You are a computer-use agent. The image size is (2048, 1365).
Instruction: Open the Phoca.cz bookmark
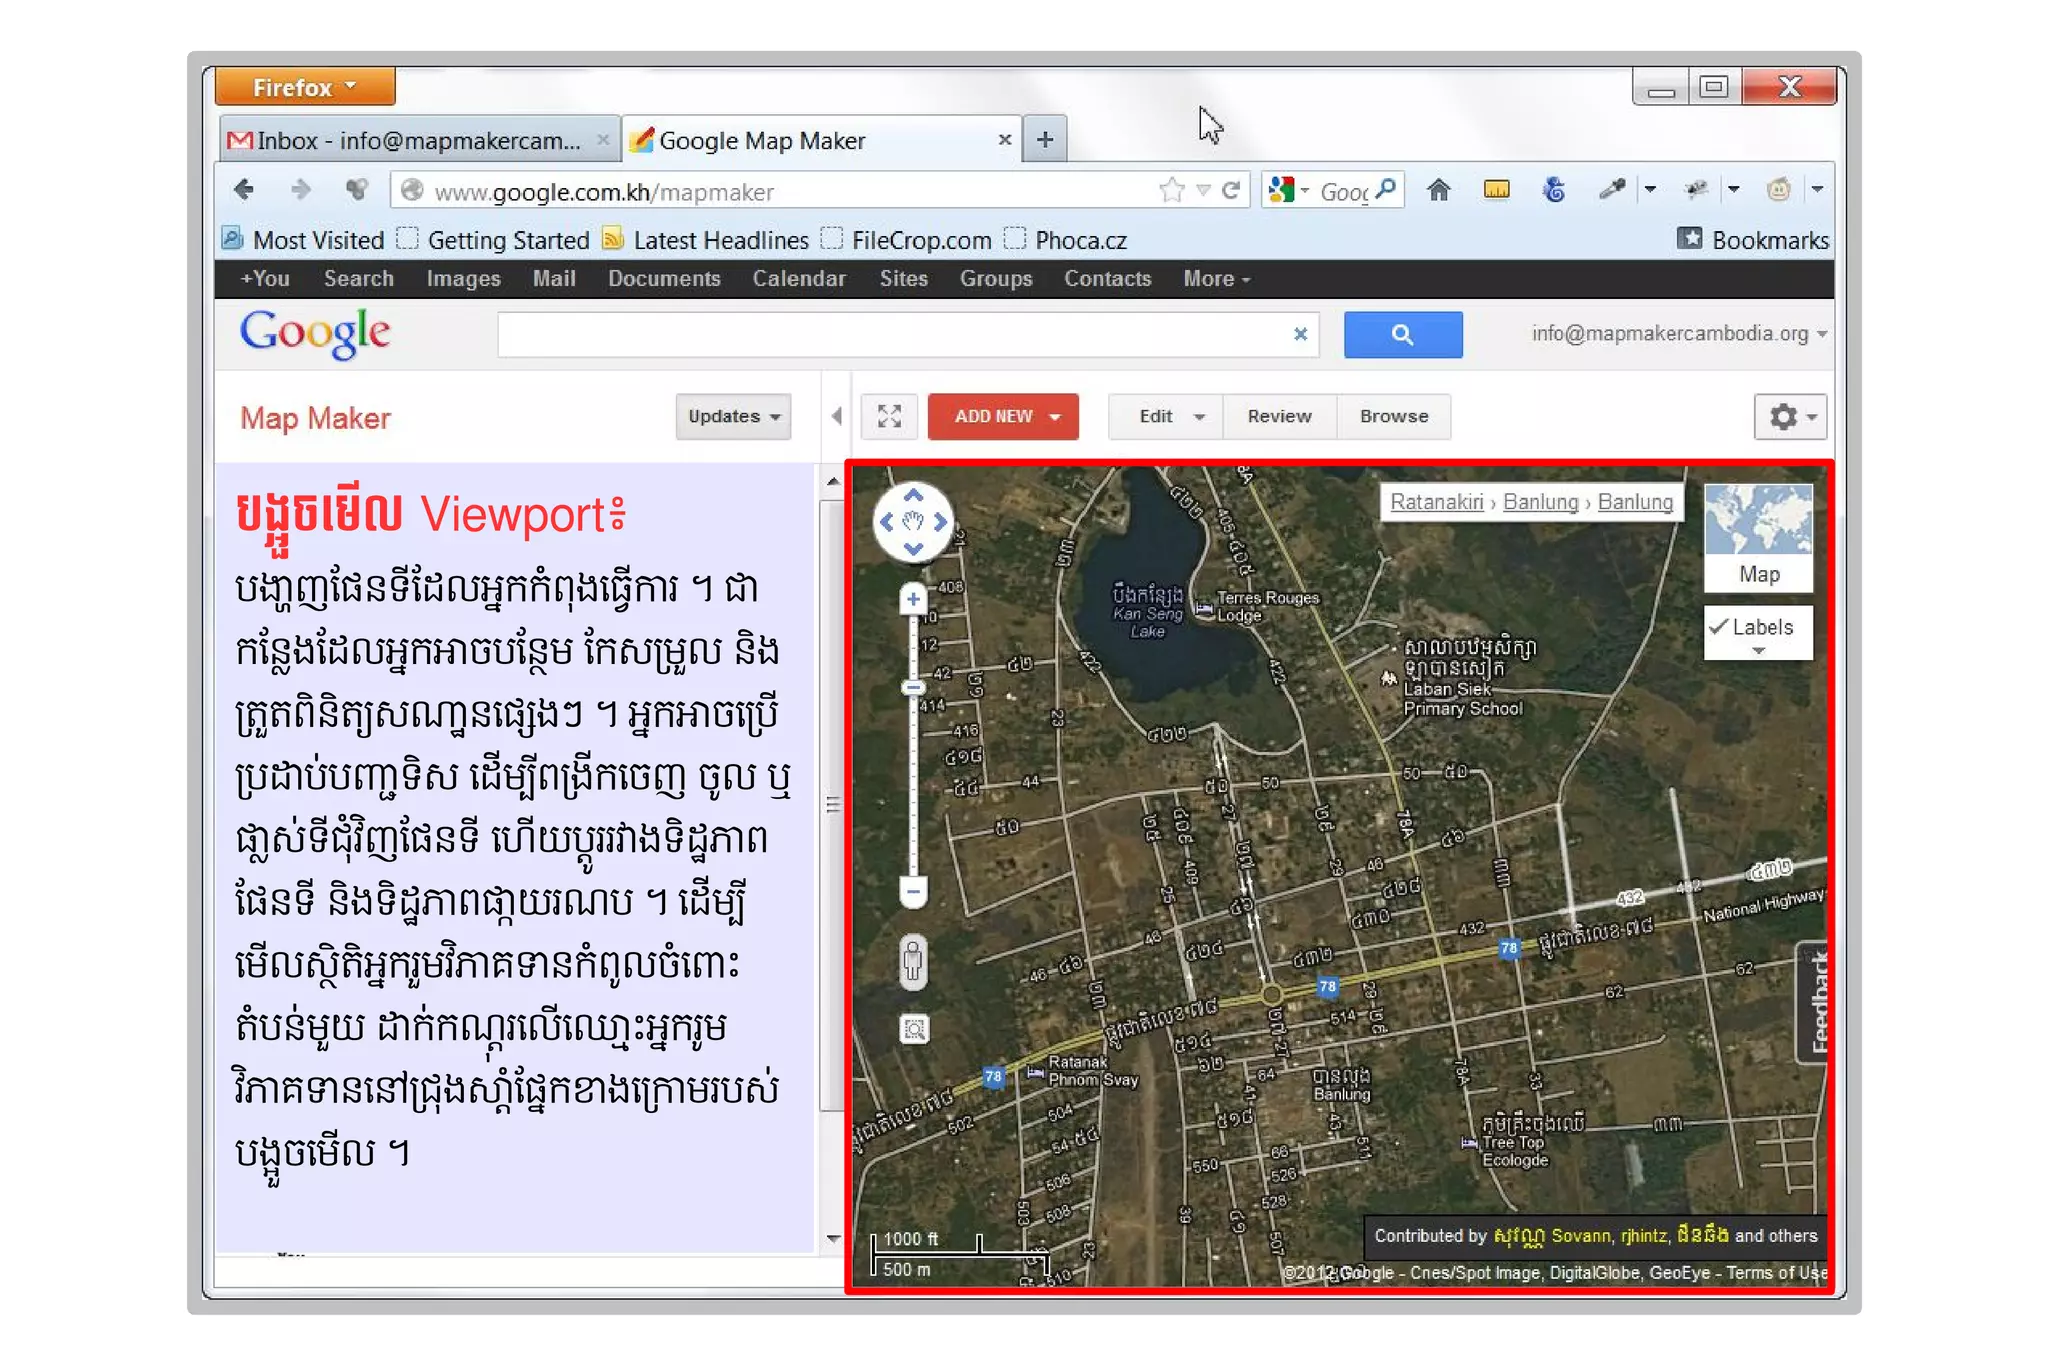(1066, 240)
